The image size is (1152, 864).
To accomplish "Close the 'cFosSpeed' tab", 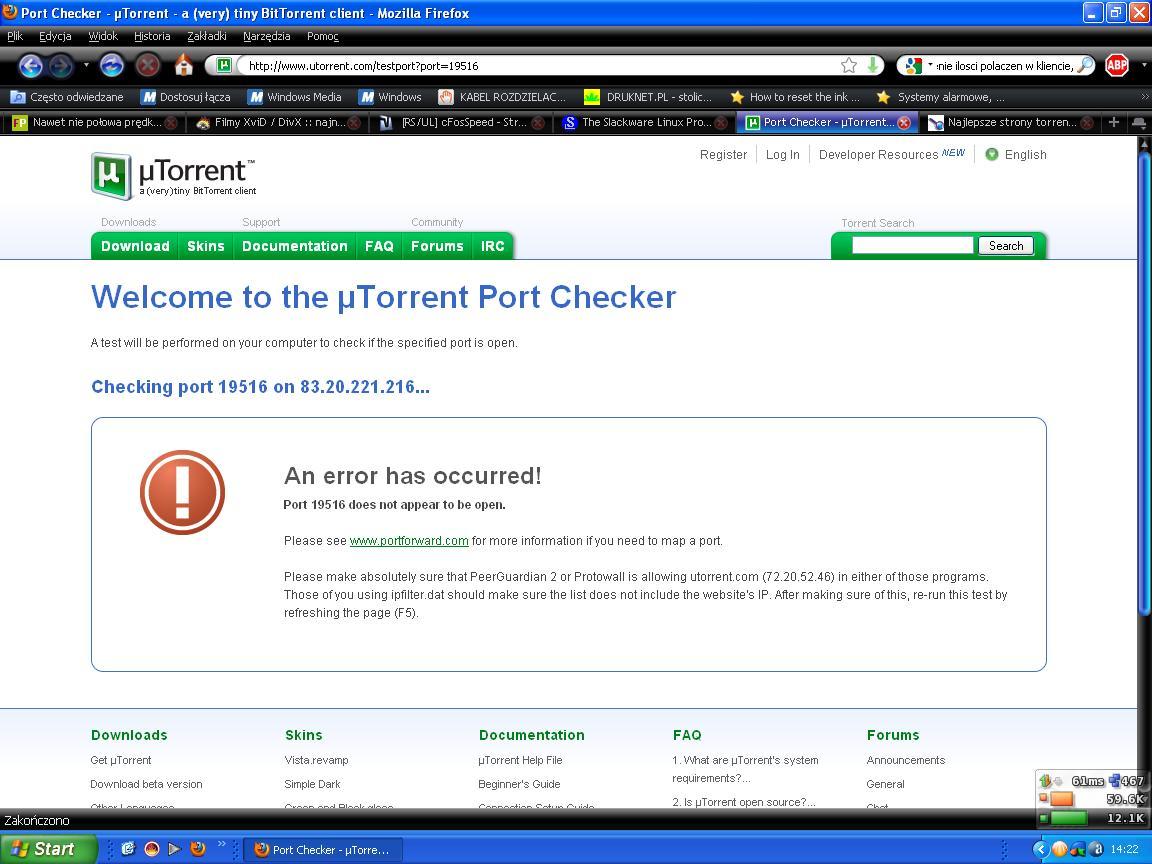I will pyautogui.click(x=539, y=123).
